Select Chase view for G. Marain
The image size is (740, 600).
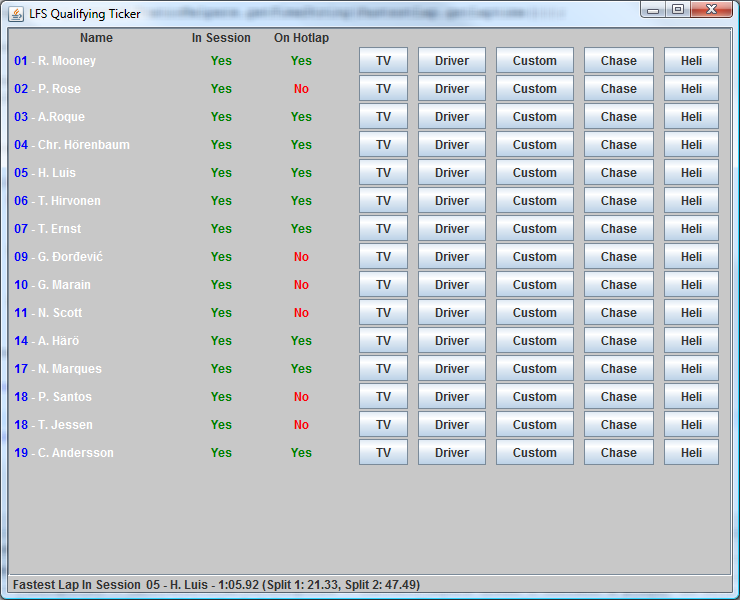(619, 285)
